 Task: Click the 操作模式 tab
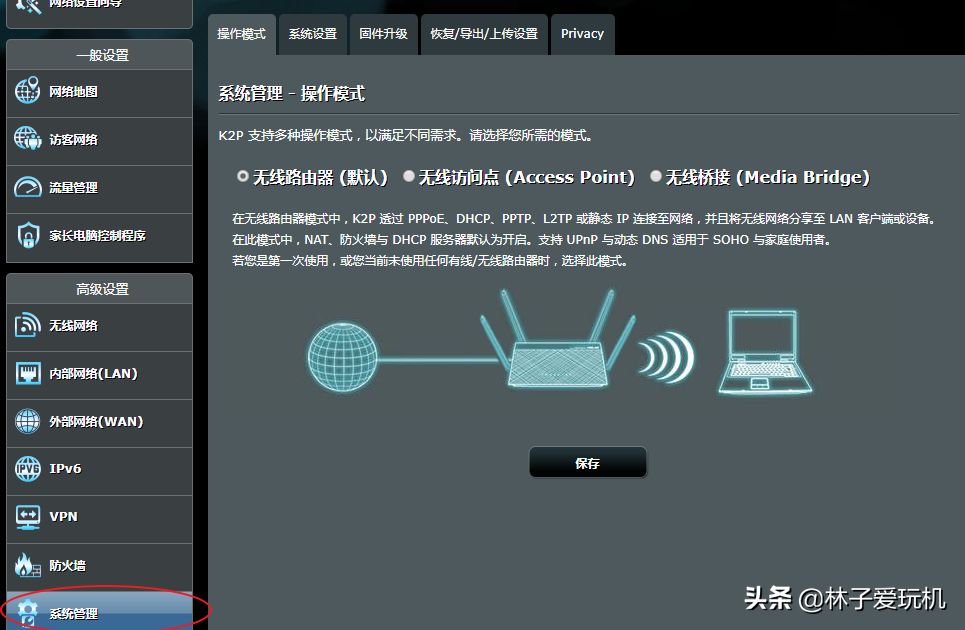click(x=242, y=34)
